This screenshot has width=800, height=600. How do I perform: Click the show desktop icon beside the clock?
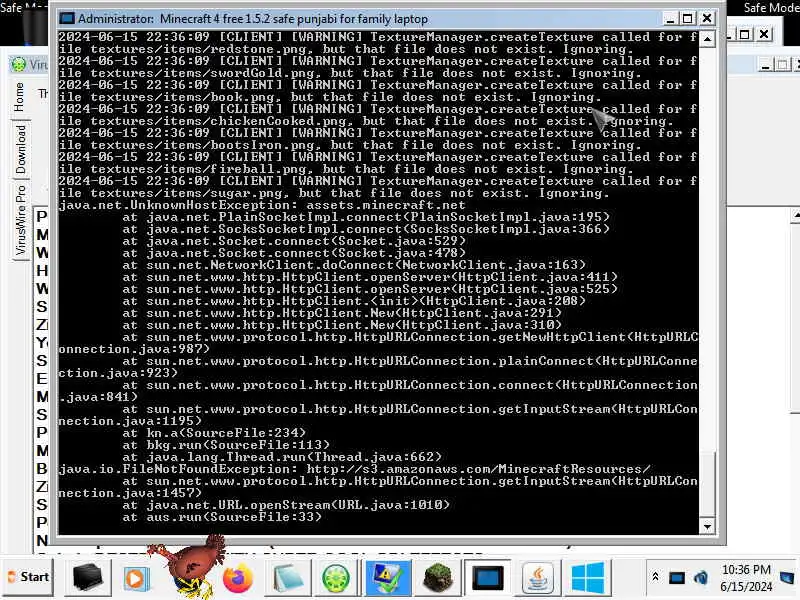coord(788,577)
